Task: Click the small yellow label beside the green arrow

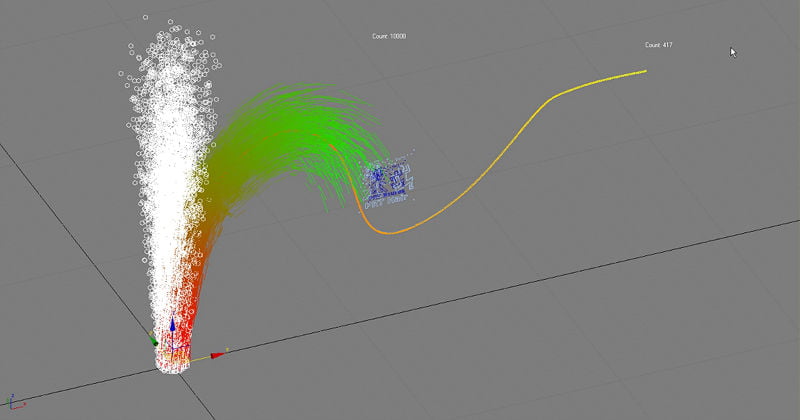Action: click(148, 333)
